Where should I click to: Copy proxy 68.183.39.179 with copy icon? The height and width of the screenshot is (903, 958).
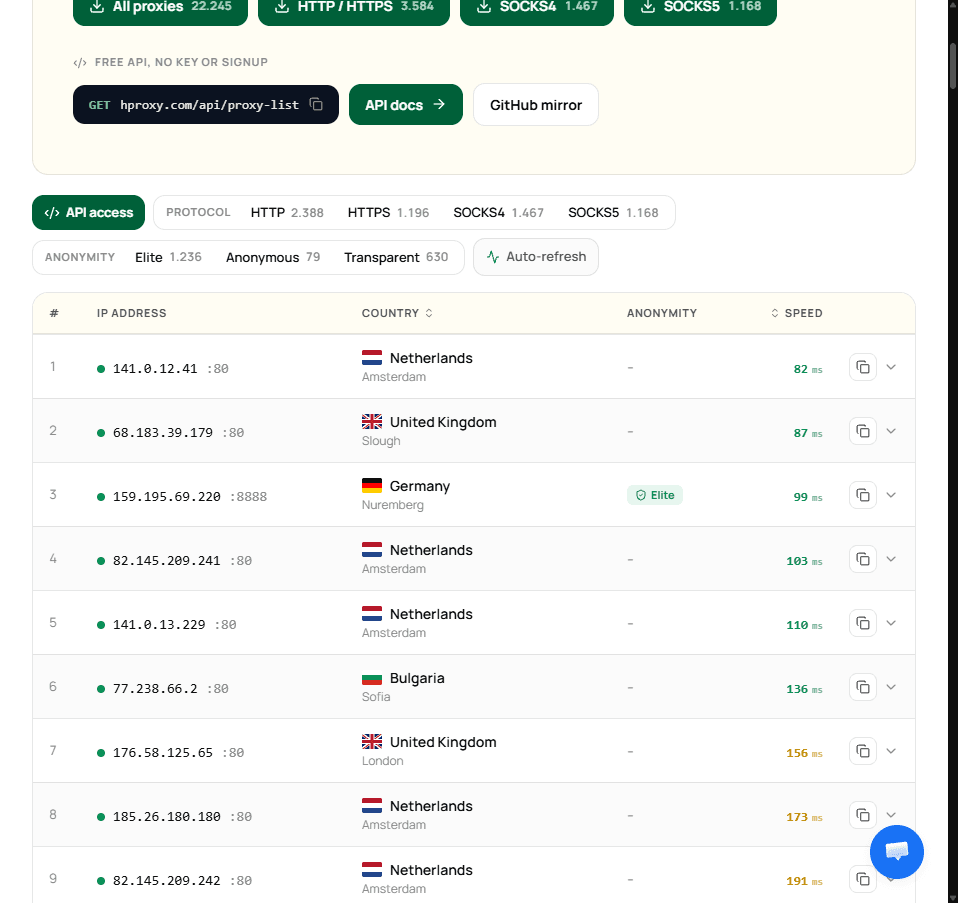coord(863,431)
